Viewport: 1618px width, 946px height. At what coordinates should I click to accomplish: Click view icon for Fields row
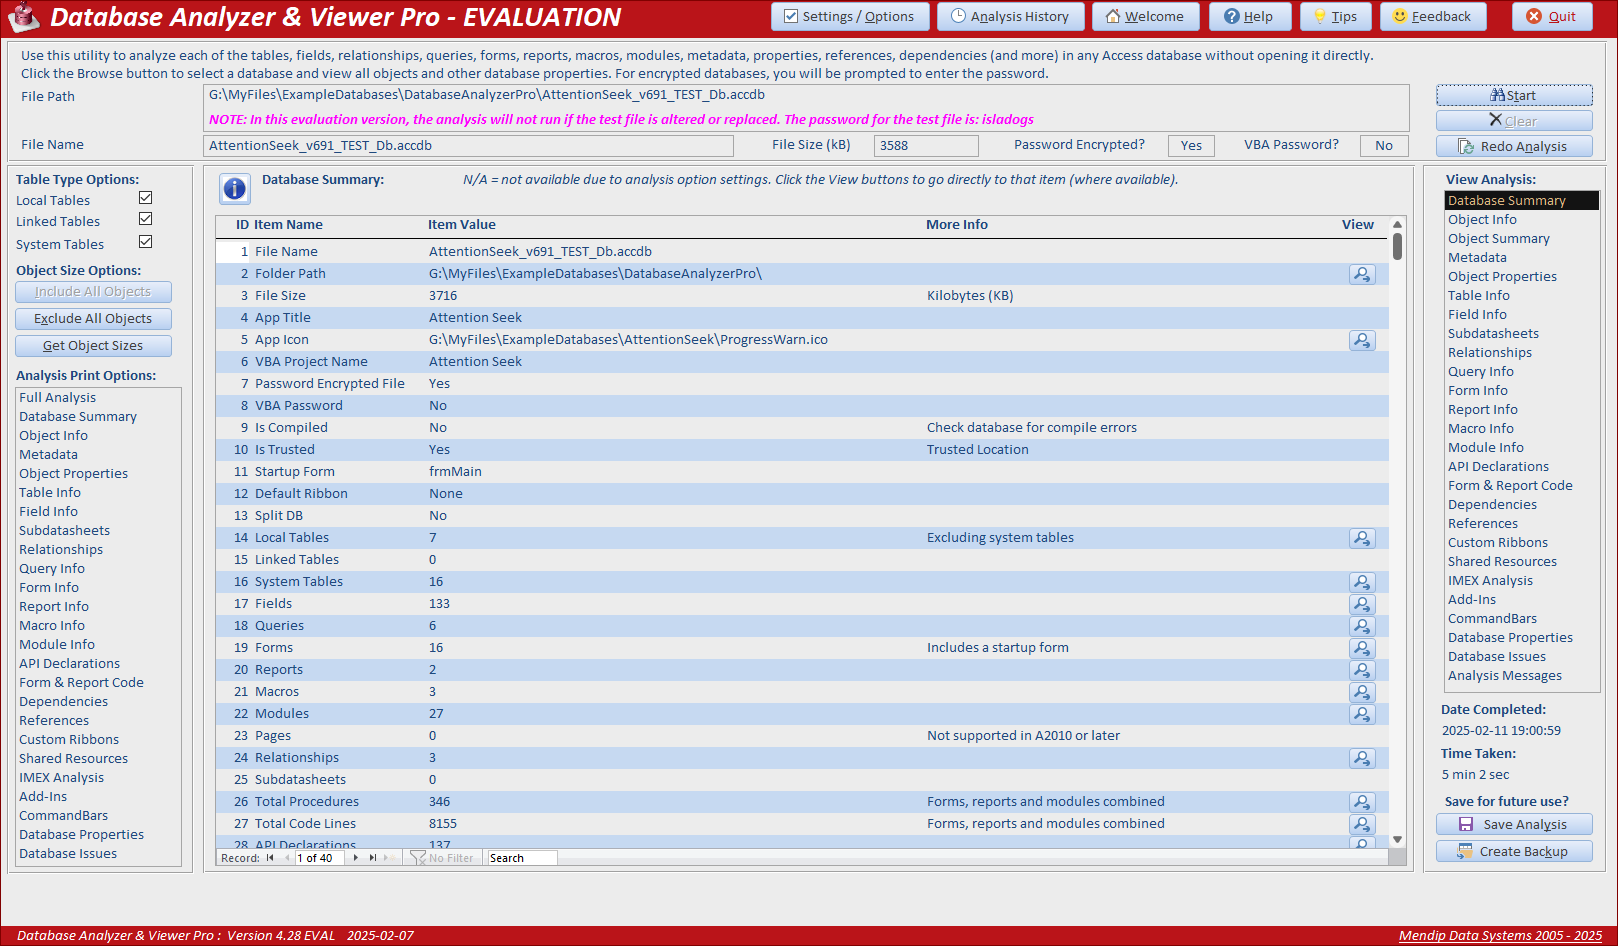[x=1362, y=604]
